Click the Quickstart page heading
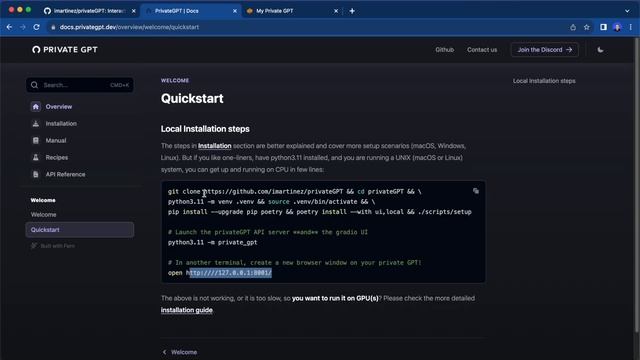Image resolution: width=640 pixels, height=360 pixels. coord(192,98)
